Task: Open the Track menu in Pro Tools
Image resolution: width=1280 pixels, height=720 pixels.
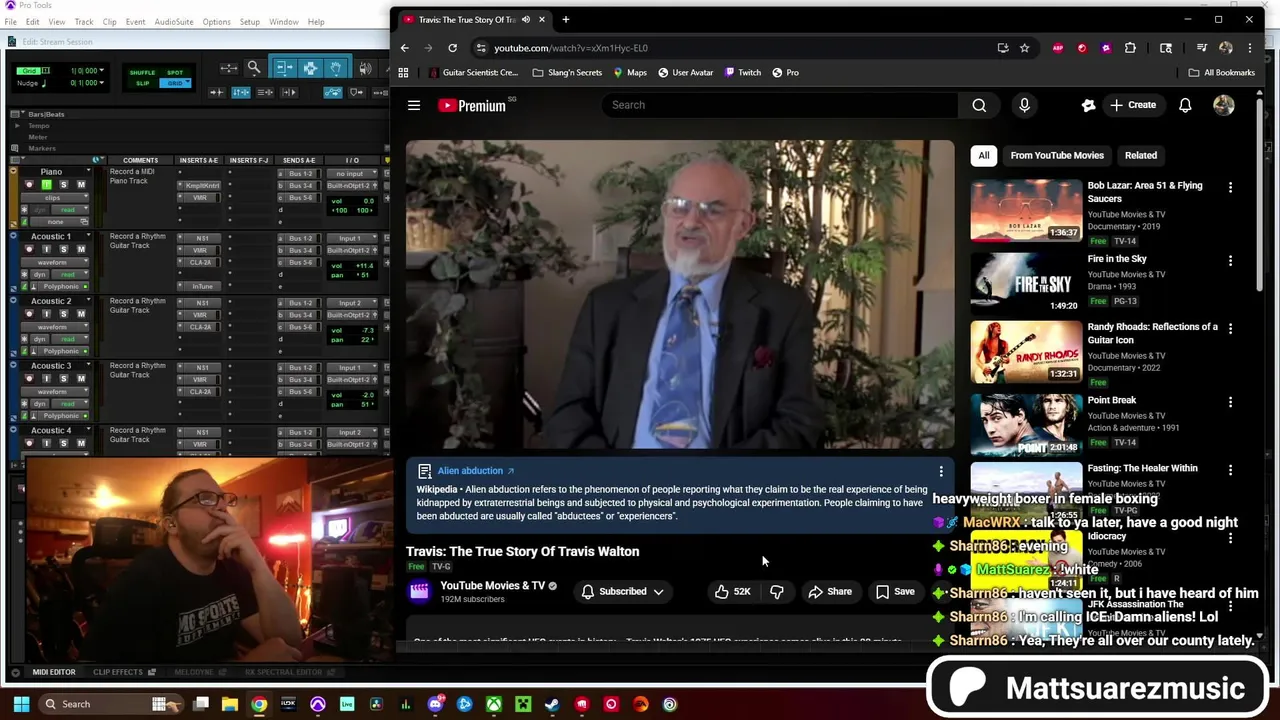Action: (84, 22)
